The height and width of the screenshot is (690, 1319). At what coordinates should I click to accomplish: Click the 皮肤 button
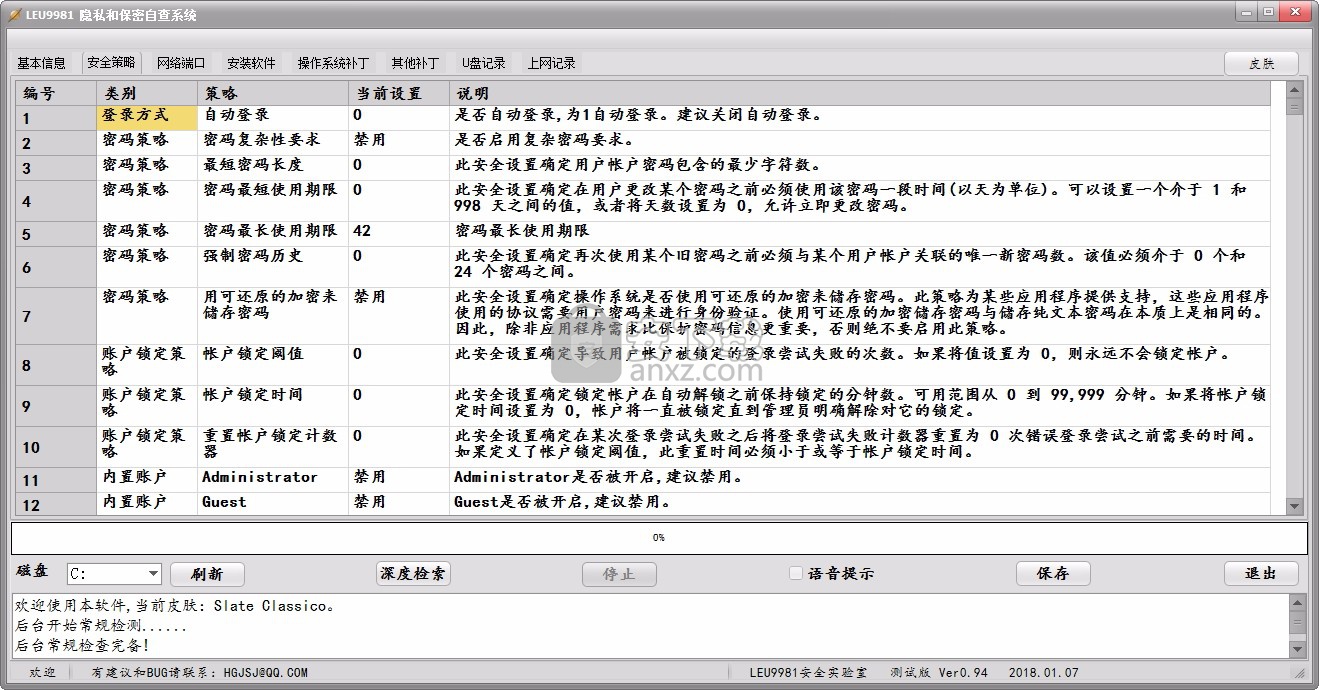pyautogui.click(x=1261, y=63)
